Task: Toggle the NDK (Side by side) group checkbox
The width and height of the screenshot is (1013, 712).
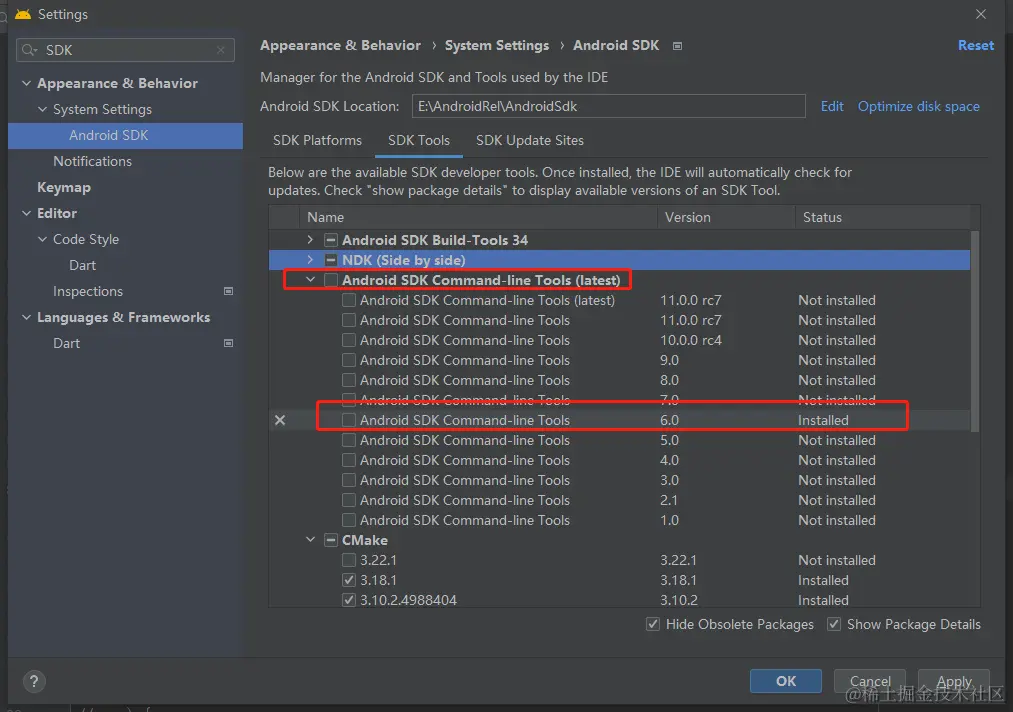Action: tap(331, 260)
